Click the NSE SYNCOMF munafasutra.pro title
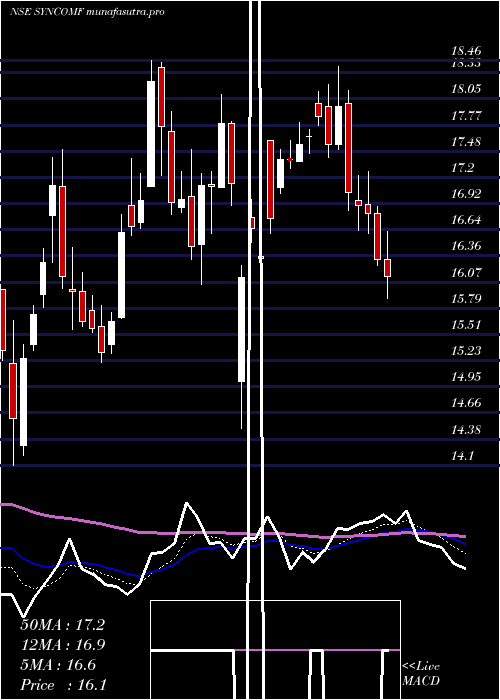 pyautogui.click(x=87, y=12)
